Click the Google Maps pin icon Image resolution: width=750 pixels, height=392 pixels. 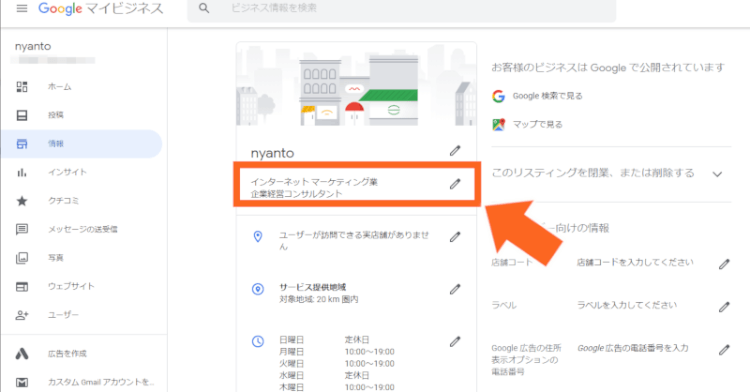point(498,125)
